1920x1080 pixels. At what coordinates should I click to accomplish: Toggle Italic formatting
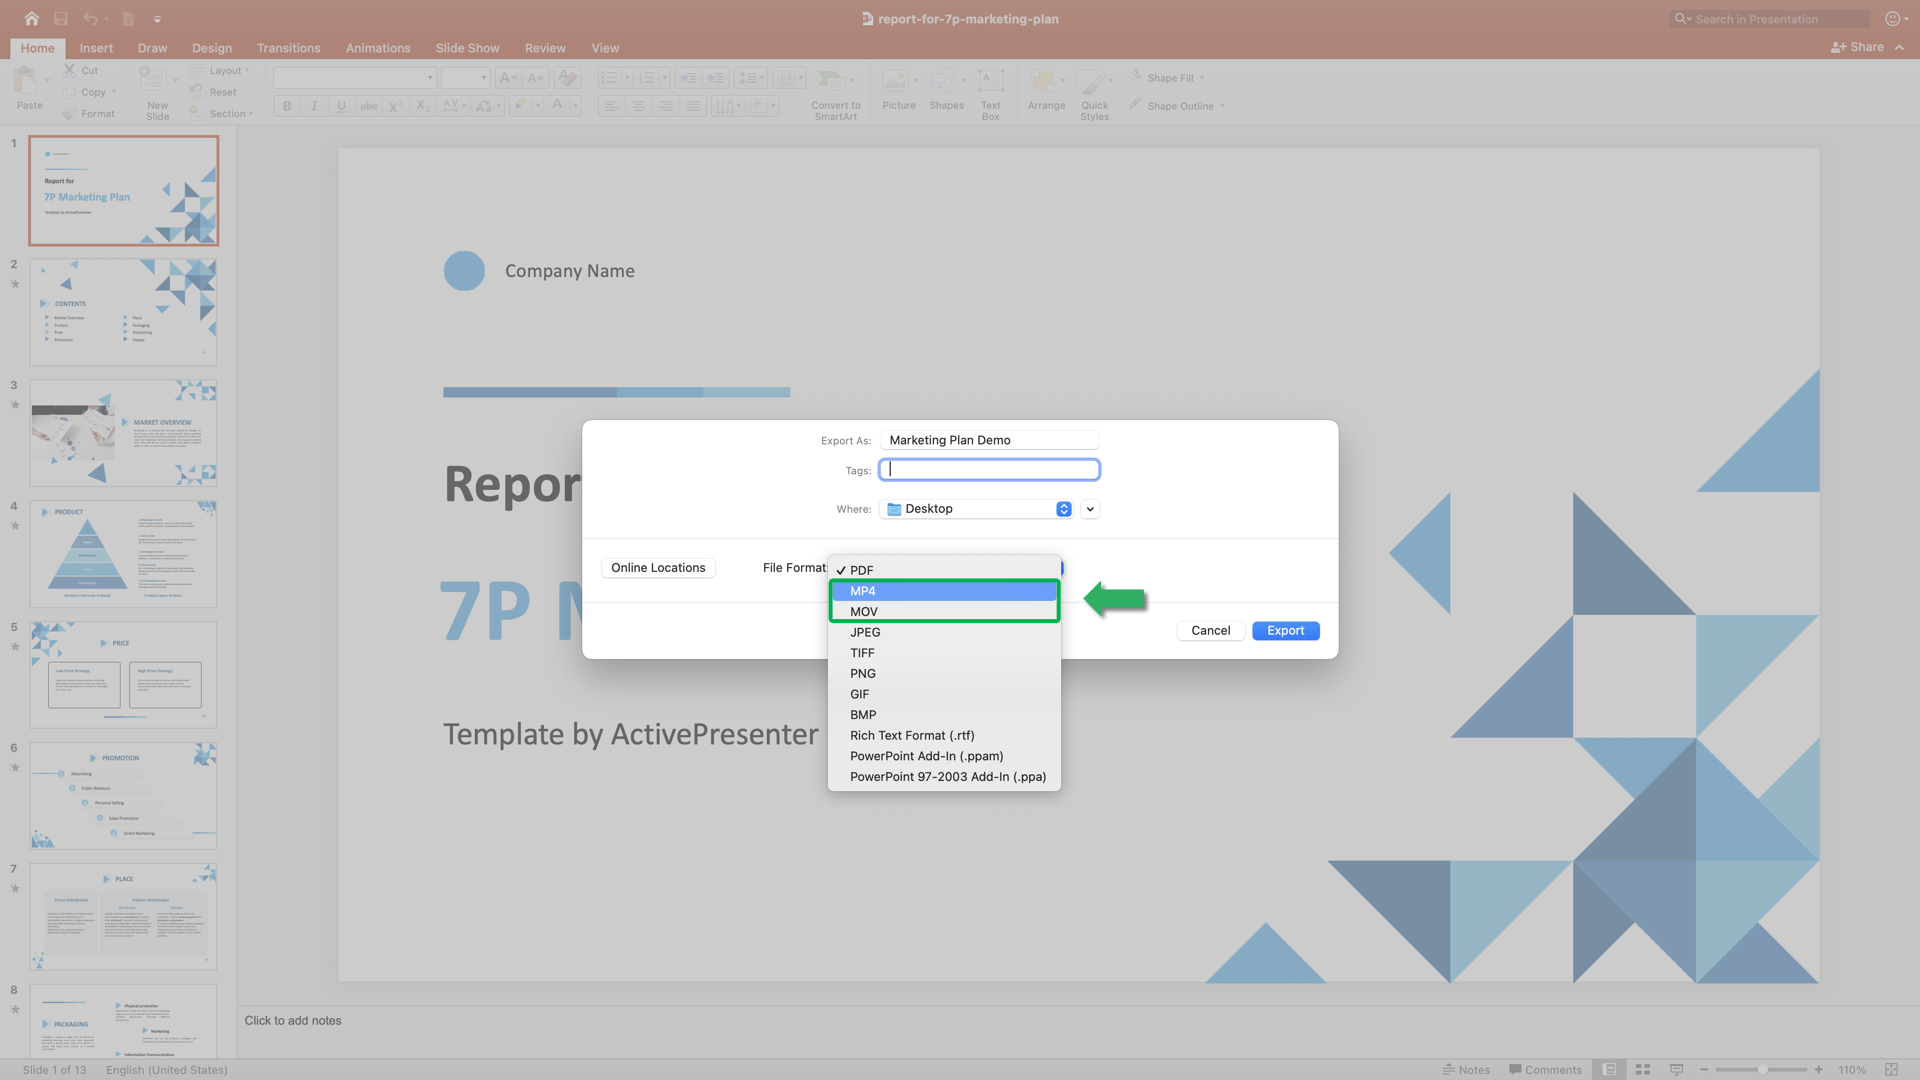pos(314,106)
